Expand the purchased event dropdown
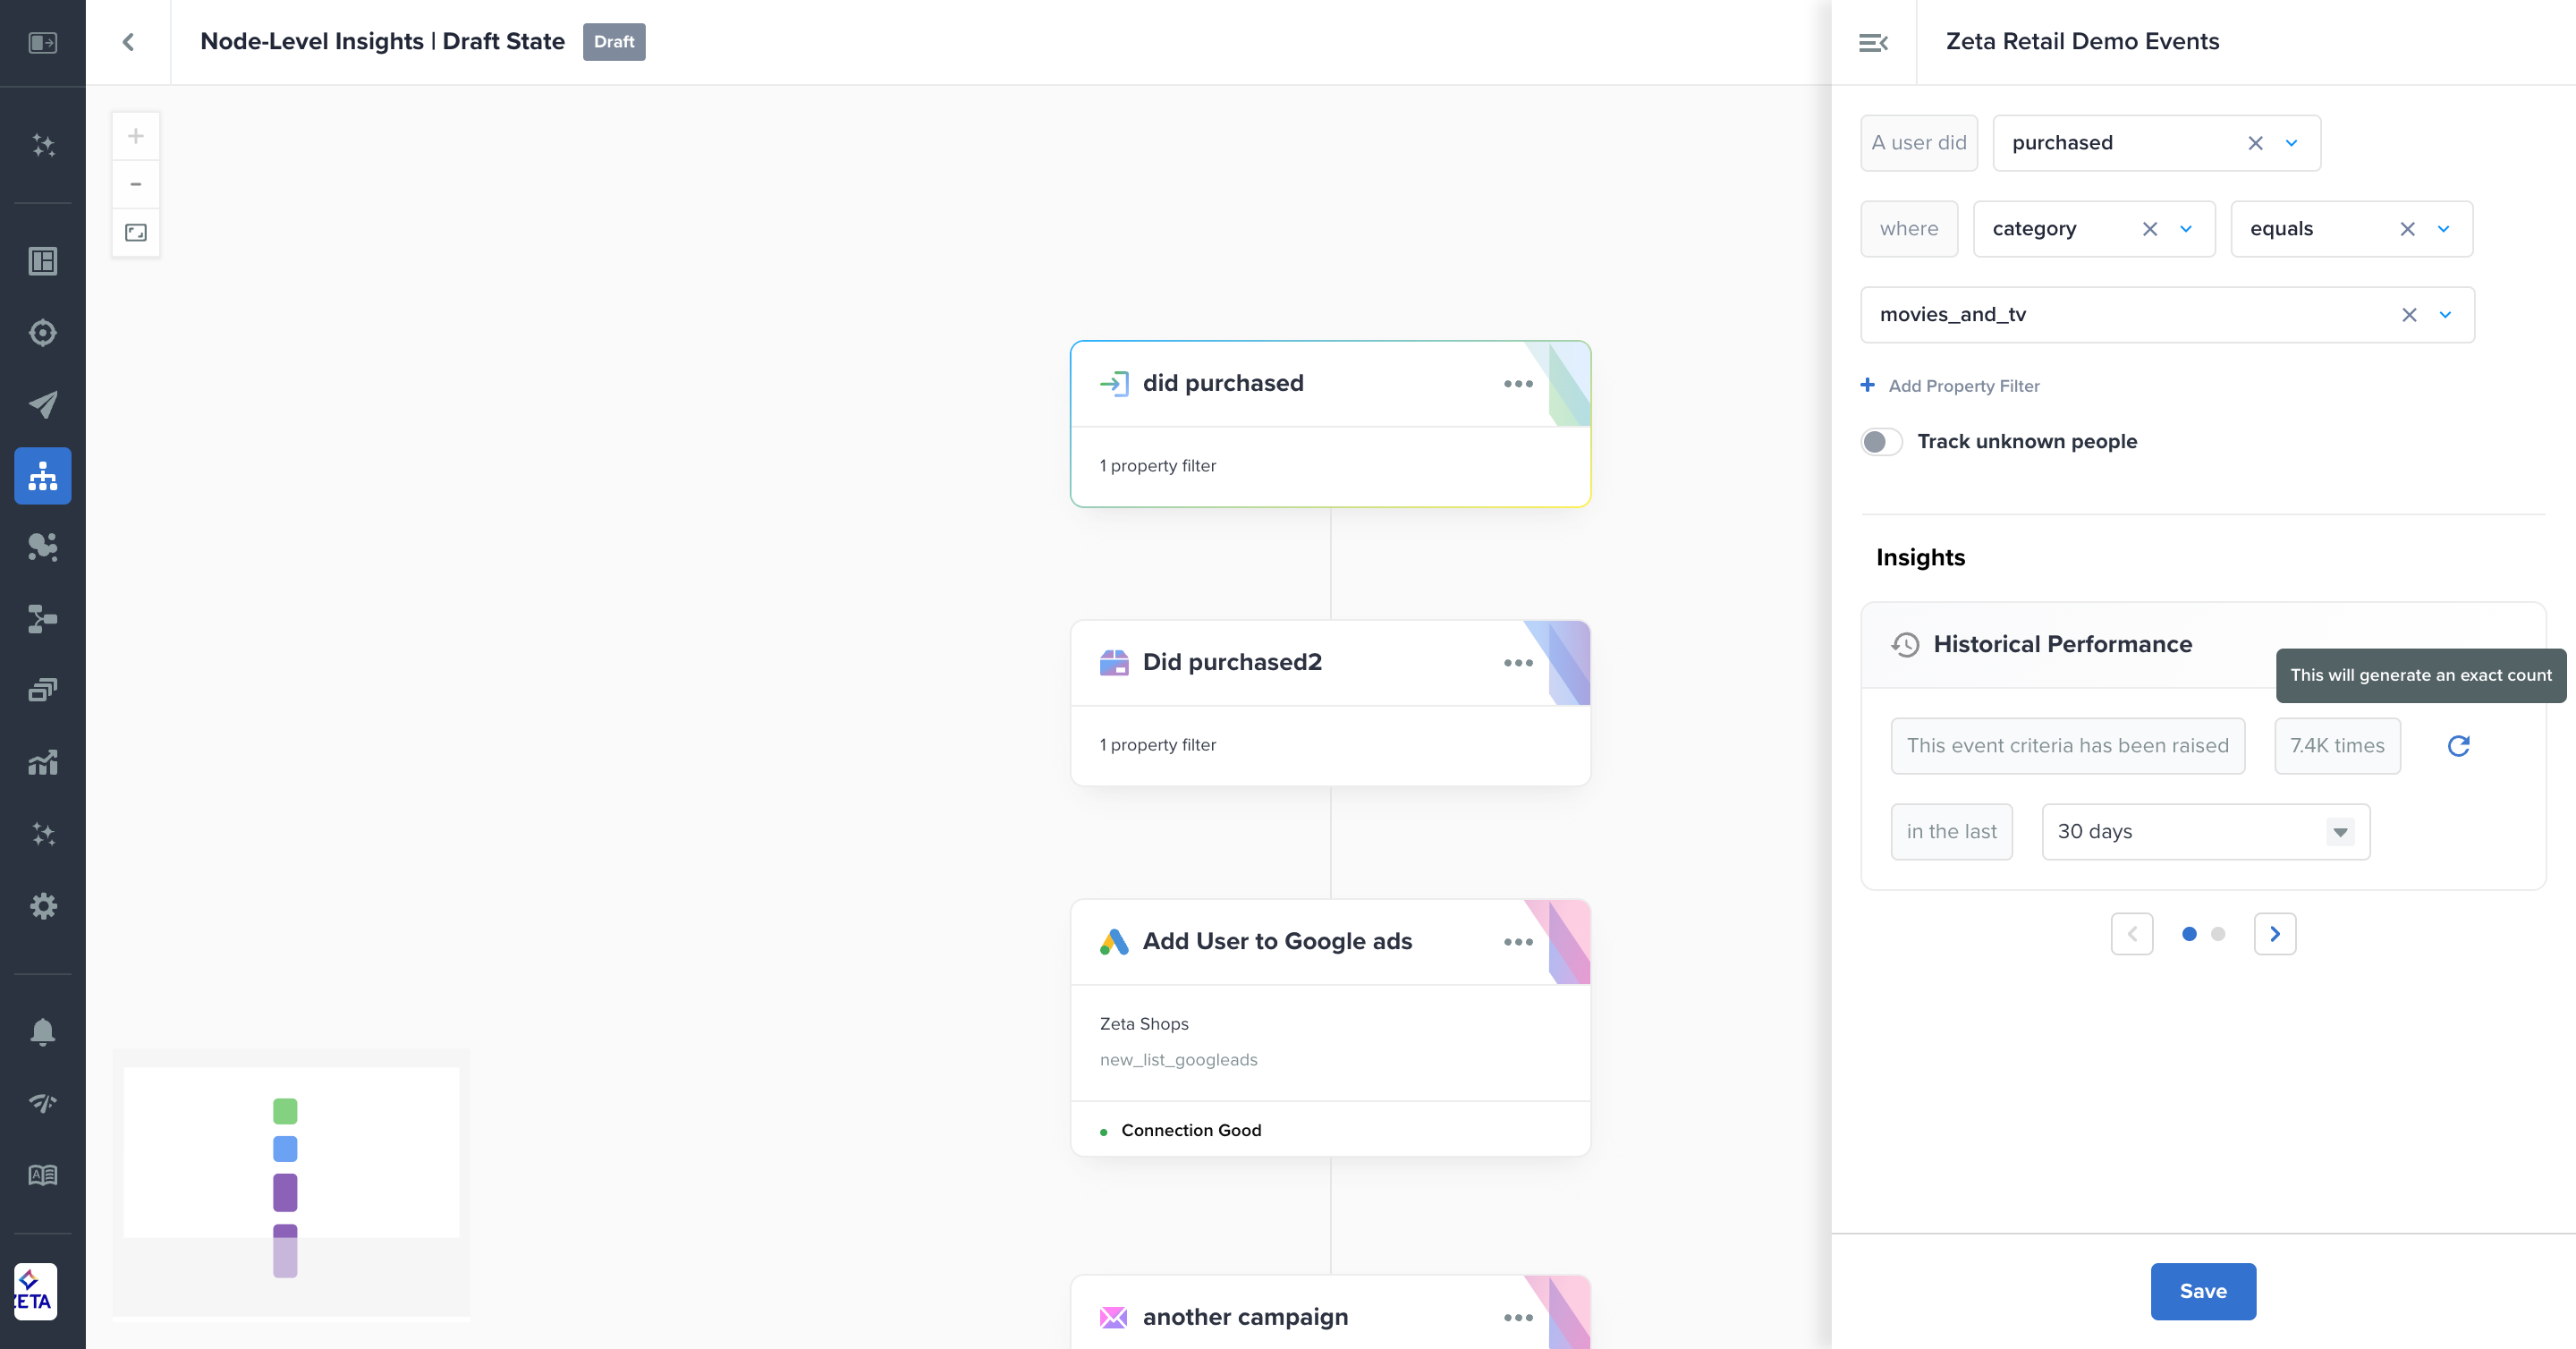This screenshot has width=2576, height=1349. [x=2291, y=143]
